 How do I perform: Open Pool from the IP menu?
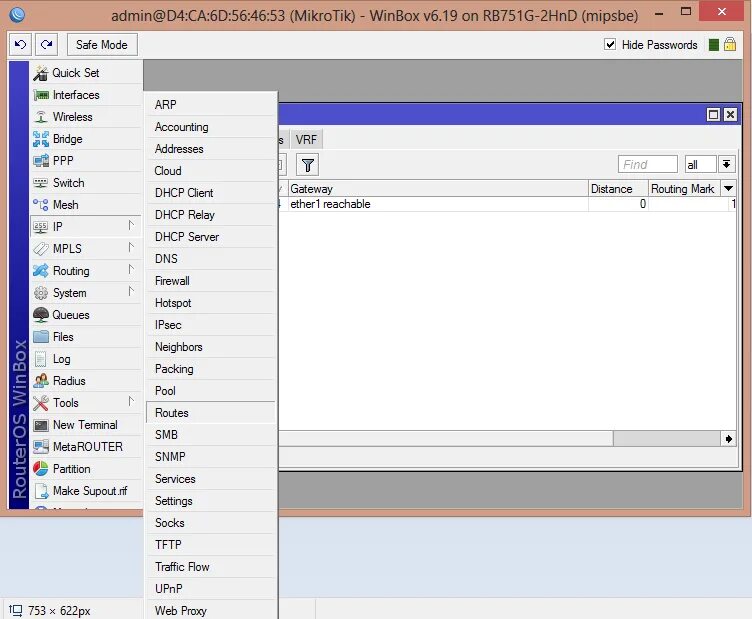pos(211,391)
